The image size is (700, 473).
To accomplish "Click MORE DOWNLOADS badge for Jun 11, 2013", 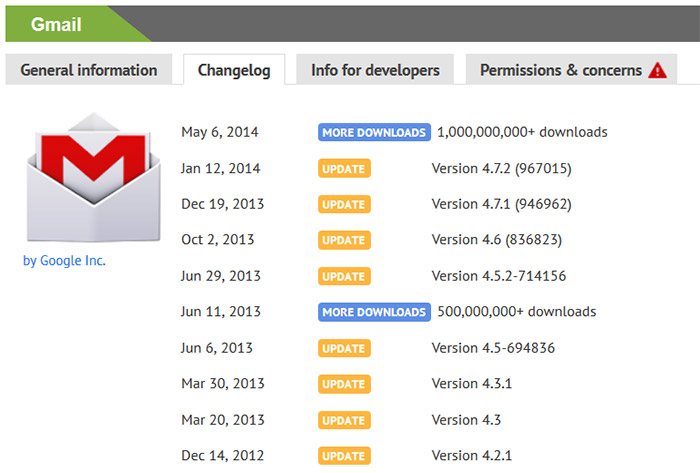I will tap(374, 312).
